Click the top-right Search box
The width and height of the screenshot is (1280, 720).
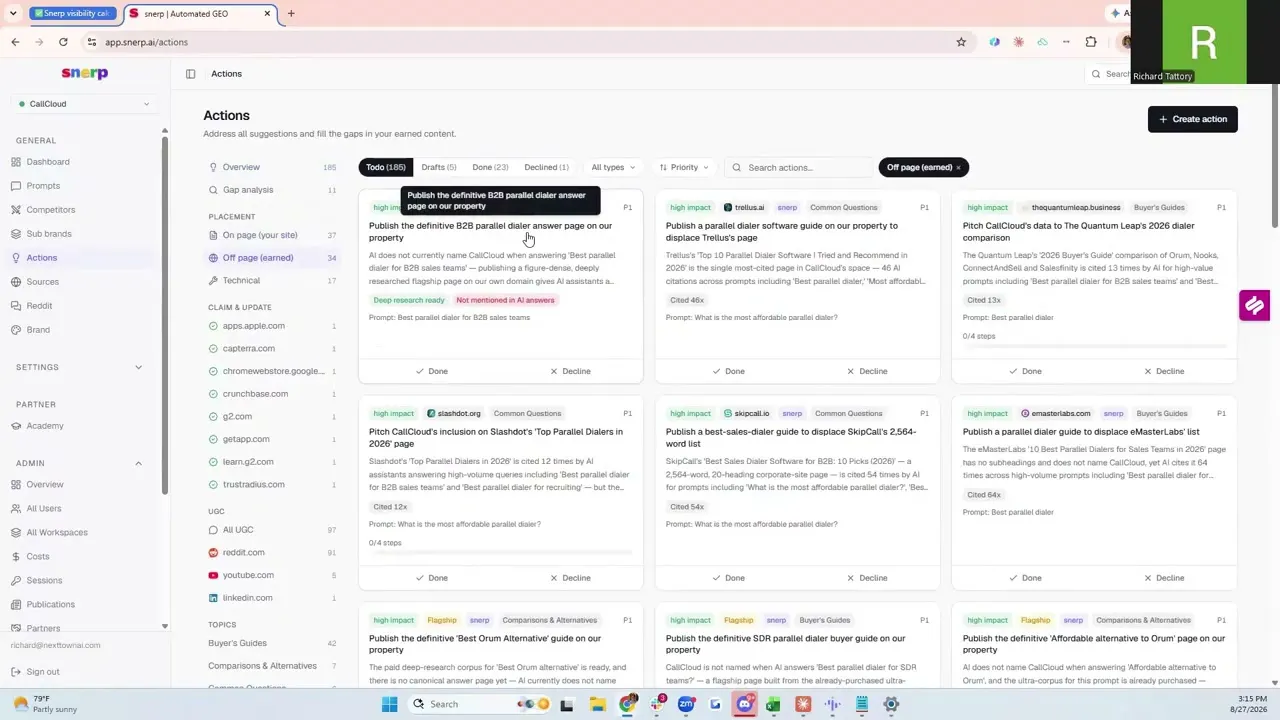click(1112, 74)
